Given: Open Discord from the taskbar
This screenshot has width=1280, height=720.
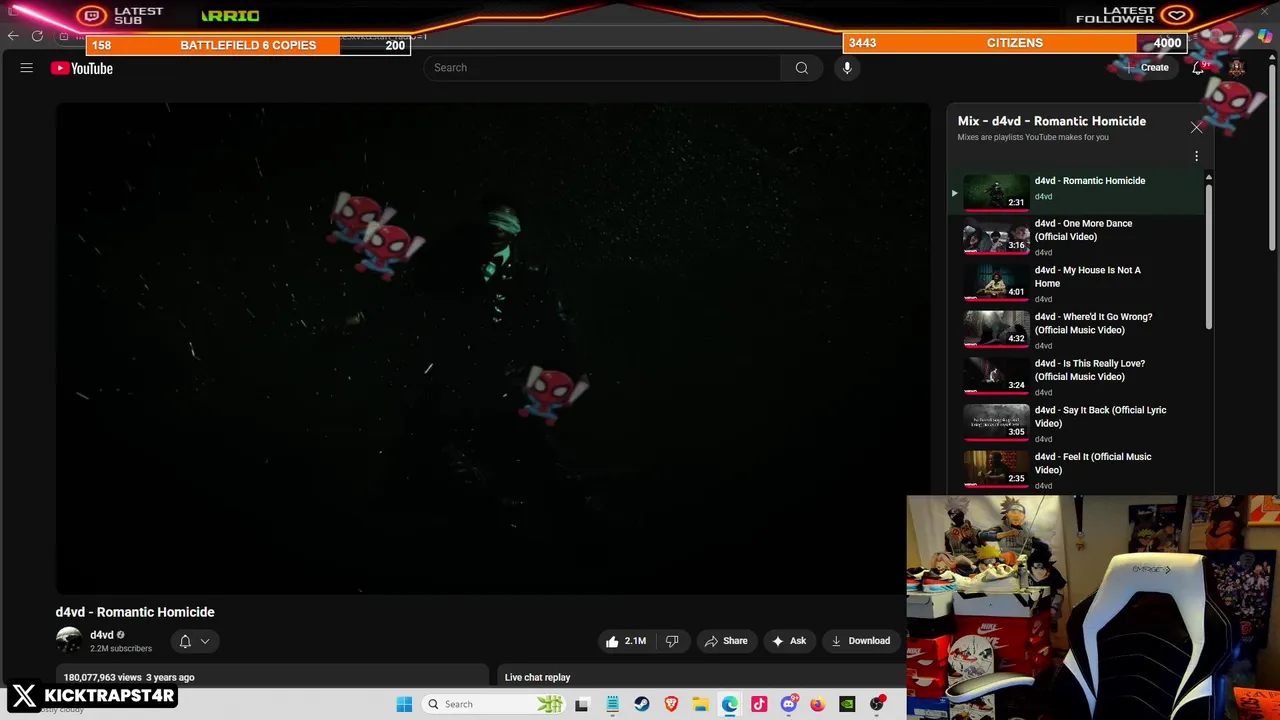Looking at the screenshot, I should pos(789,704).
